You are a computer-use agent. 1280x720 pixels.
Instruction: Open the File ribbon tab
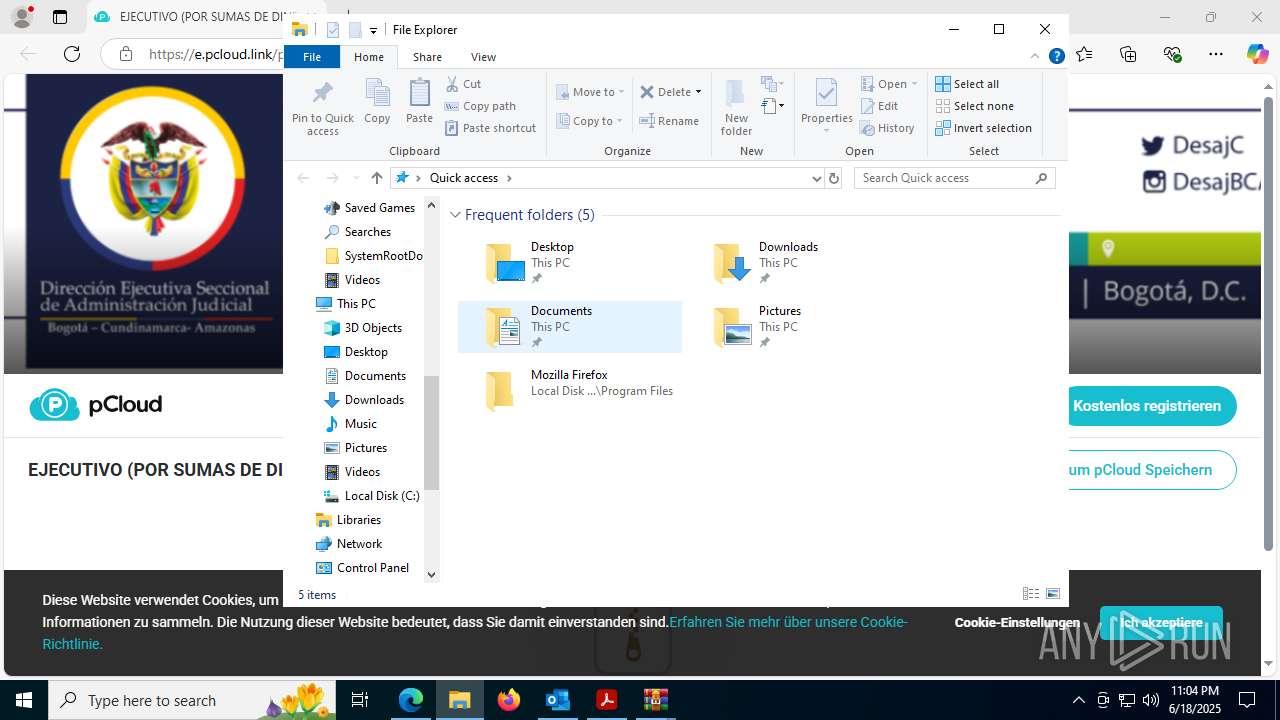point(312,57)
